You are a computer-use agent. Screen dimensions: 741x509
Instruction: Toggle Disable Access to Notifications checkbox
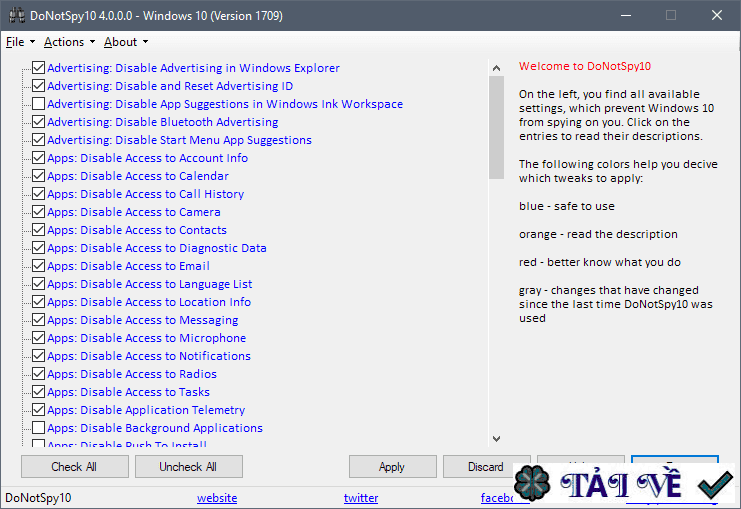(x=39, y=355)
